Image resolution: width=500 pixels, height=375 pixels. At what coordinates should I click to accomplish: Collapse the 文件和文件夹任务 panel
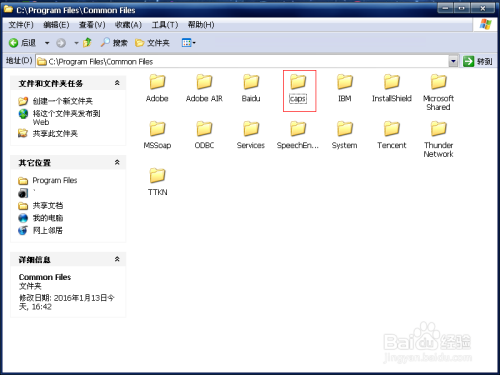click(117, 83)
